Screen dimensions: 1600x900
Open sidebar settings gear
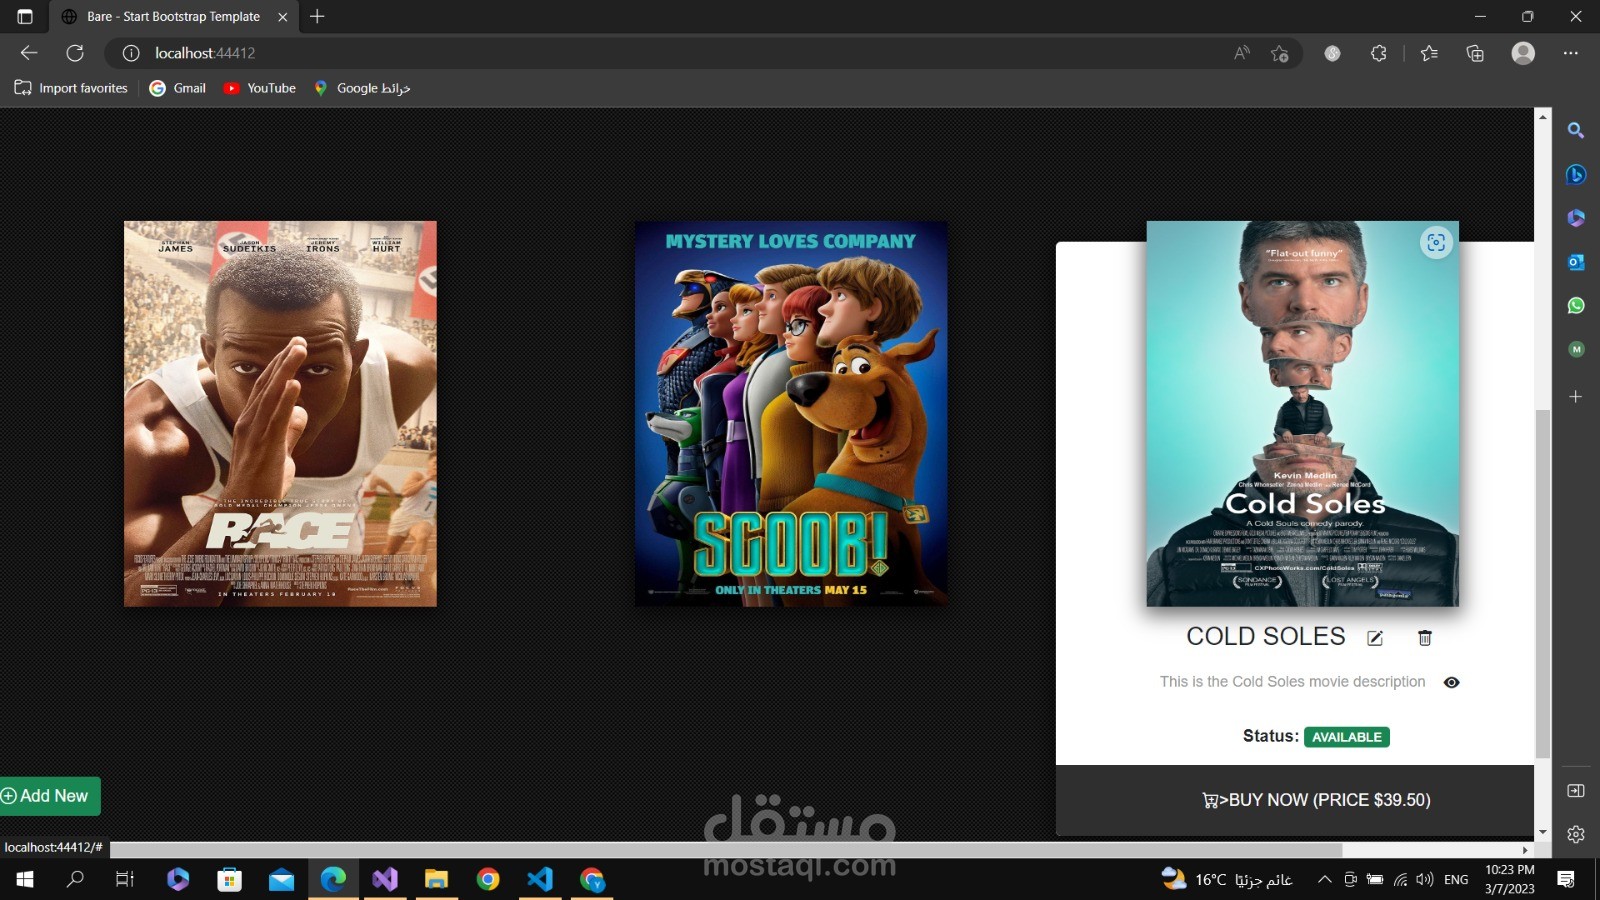tap(1576, 834)
